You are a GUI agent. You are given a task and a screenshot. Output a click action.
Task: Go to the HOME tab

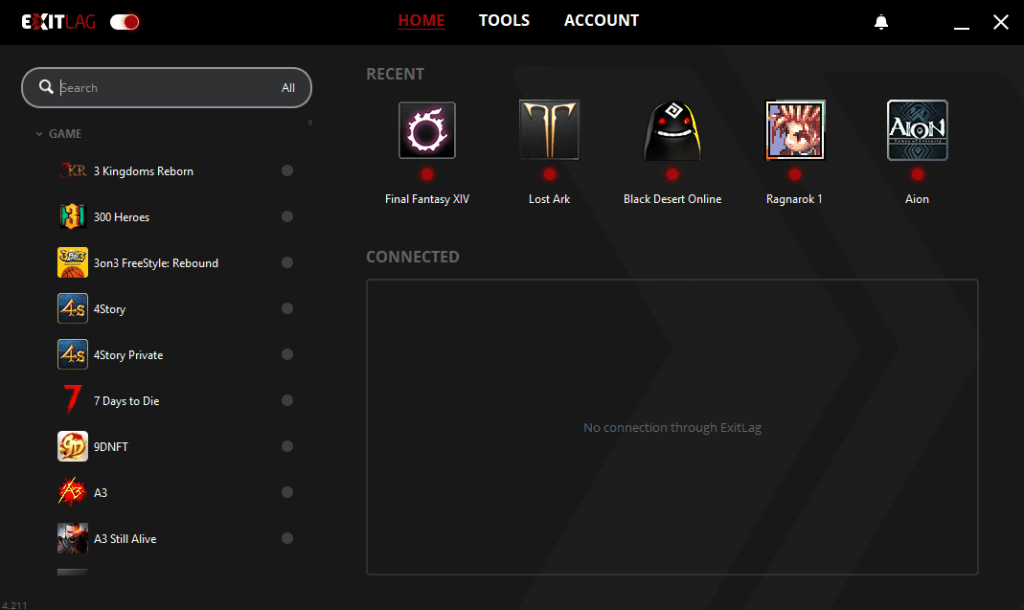[421, 21]
